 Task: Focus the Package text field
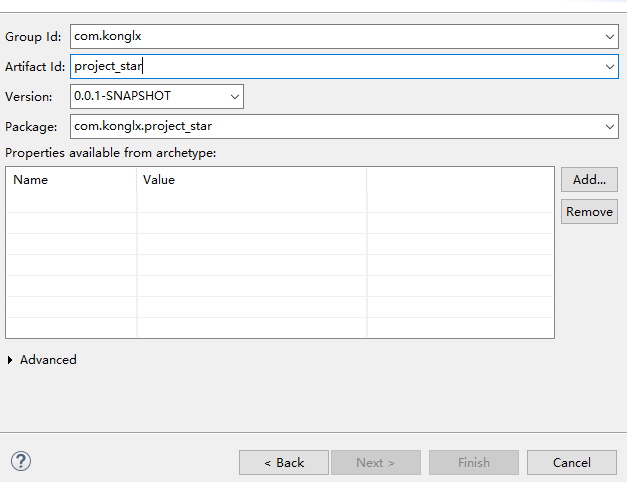click(336, 126)
